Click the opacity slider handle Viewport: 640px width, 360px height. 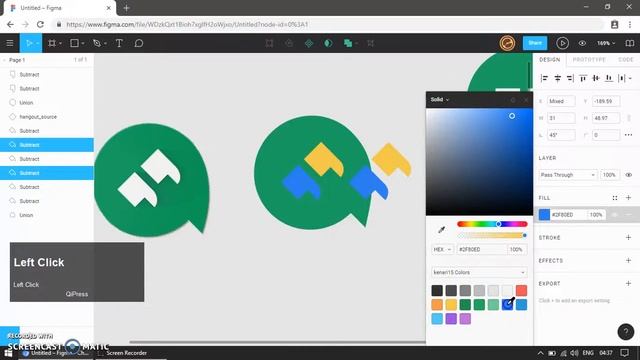524,236
